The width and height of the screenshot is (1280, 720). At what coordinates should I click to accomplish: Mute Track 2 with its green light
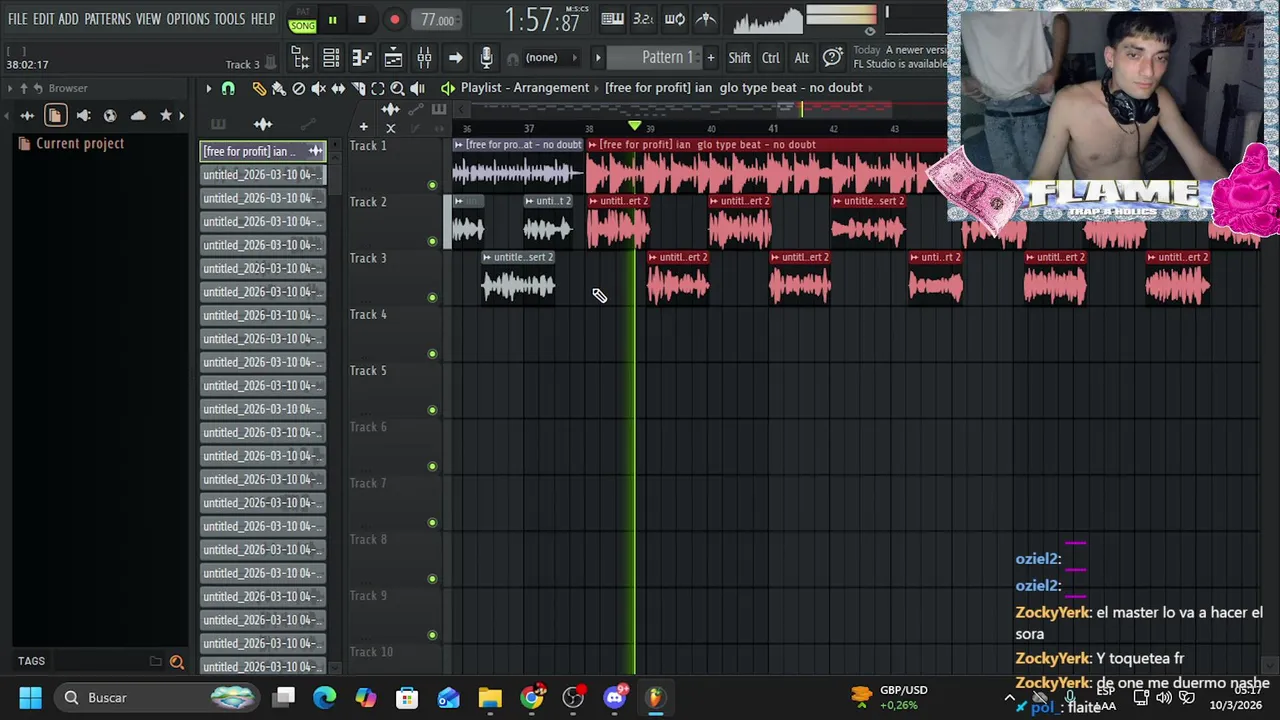point(432,241)
